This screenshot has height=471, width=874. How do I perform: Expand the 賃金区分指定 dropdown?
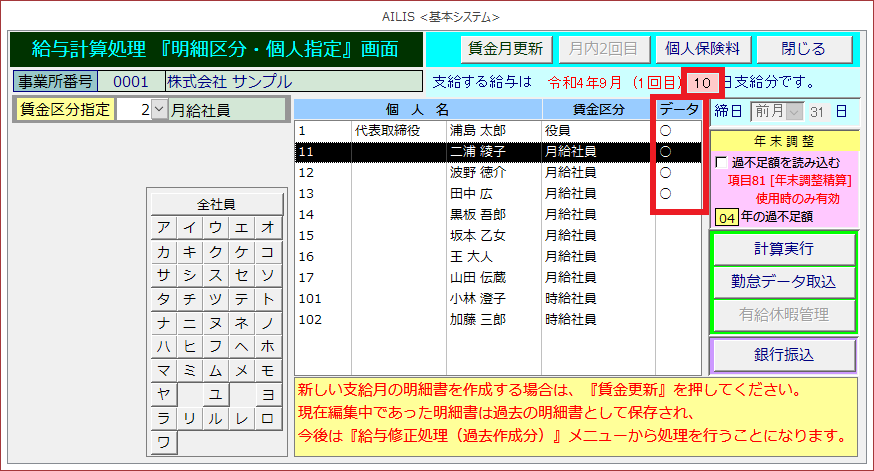coord(160,110)
